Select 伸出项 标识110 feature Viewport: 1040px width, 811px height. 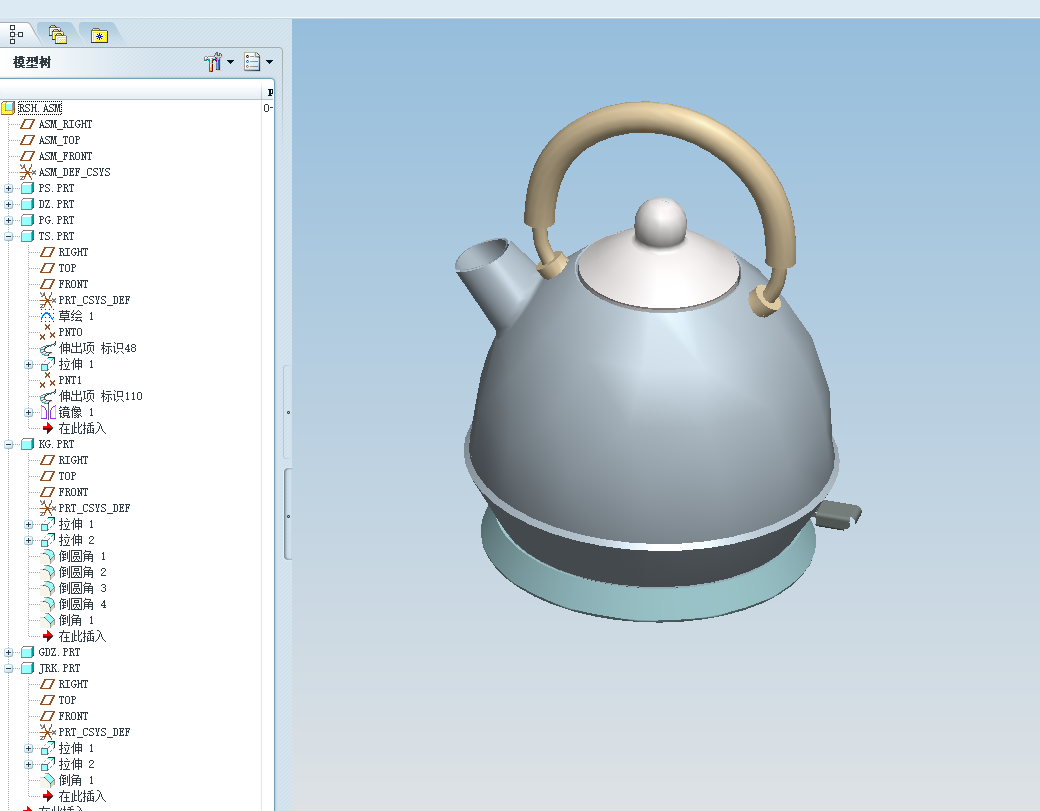pyautogui.click(x=100, y=396)
